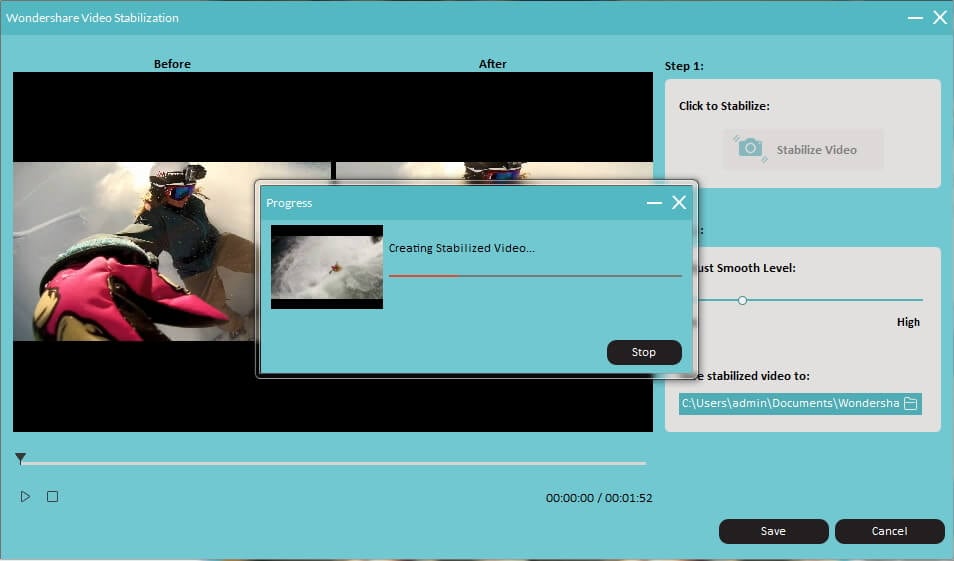Click the timeline playhead marker
Viewport: 954px width, 561px height.
point(20,458)
